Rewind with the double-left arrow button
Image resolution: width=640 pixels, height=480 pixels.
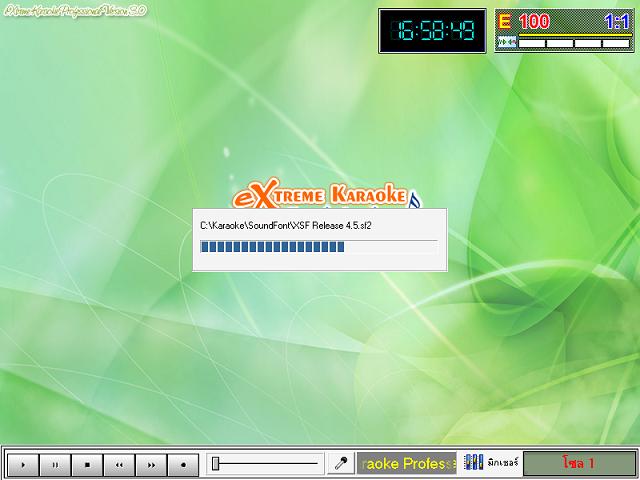[119, 464]
